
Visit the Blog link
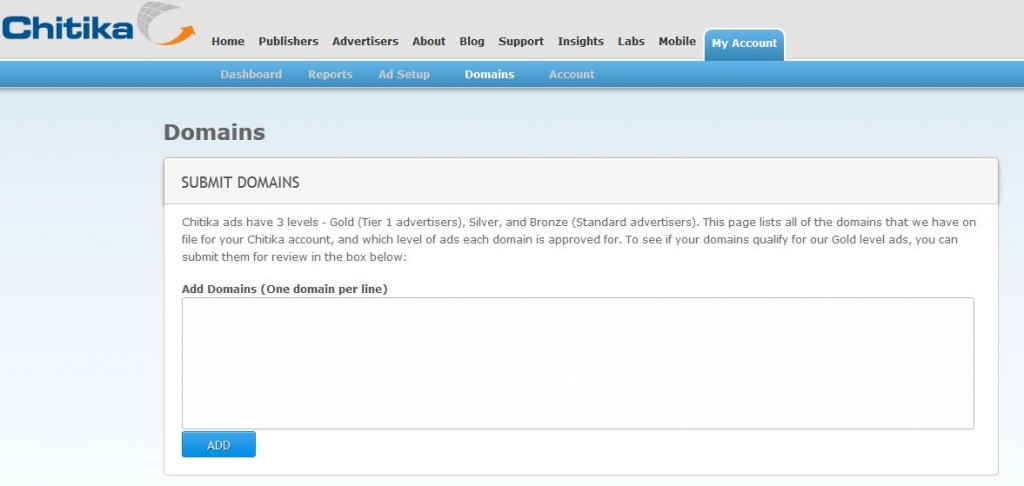pyautogui.click(x=472, y=42)
